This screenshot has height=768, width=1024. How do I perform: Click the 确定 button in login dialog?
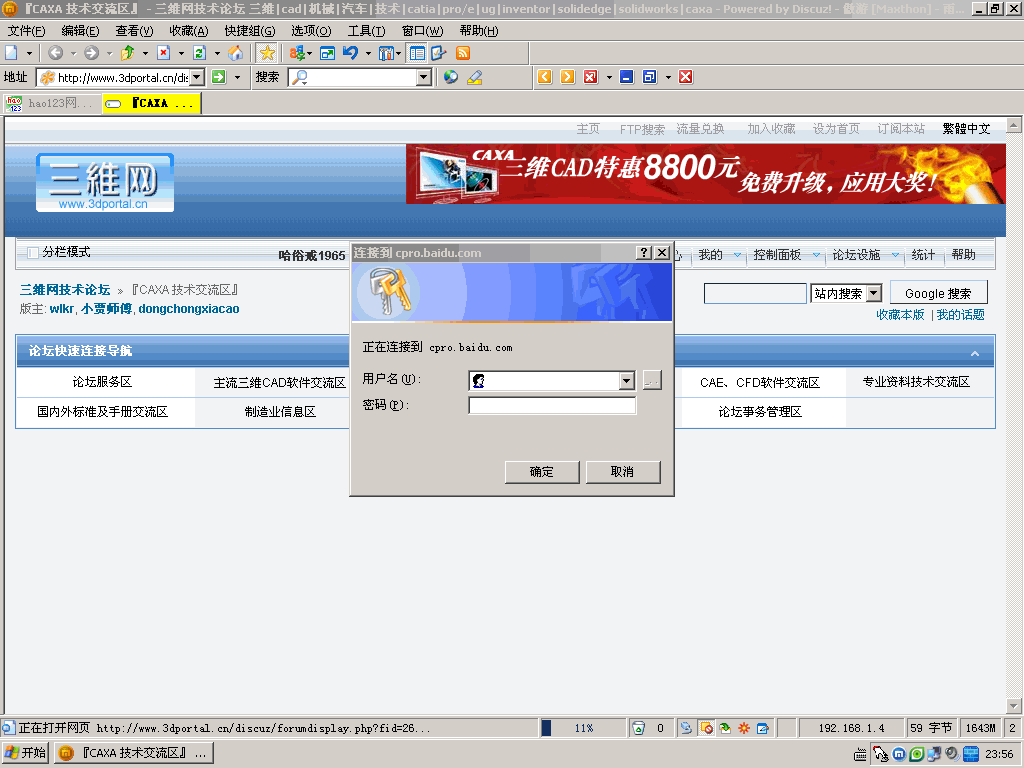tap(541, 472)
